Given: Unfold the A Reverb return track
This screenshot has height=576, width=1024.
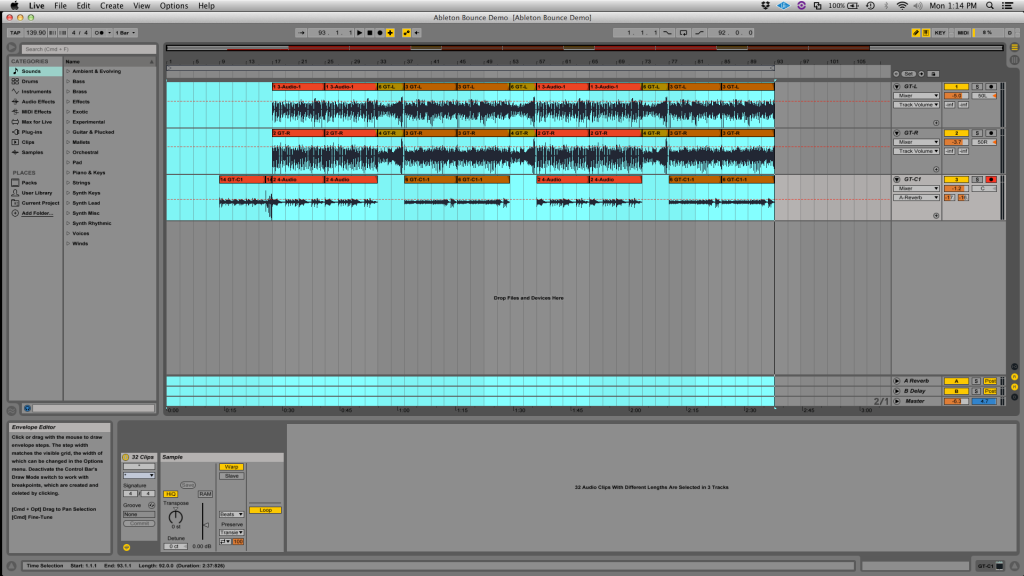Looking at the screenshot, I should [x=897, y=381].
